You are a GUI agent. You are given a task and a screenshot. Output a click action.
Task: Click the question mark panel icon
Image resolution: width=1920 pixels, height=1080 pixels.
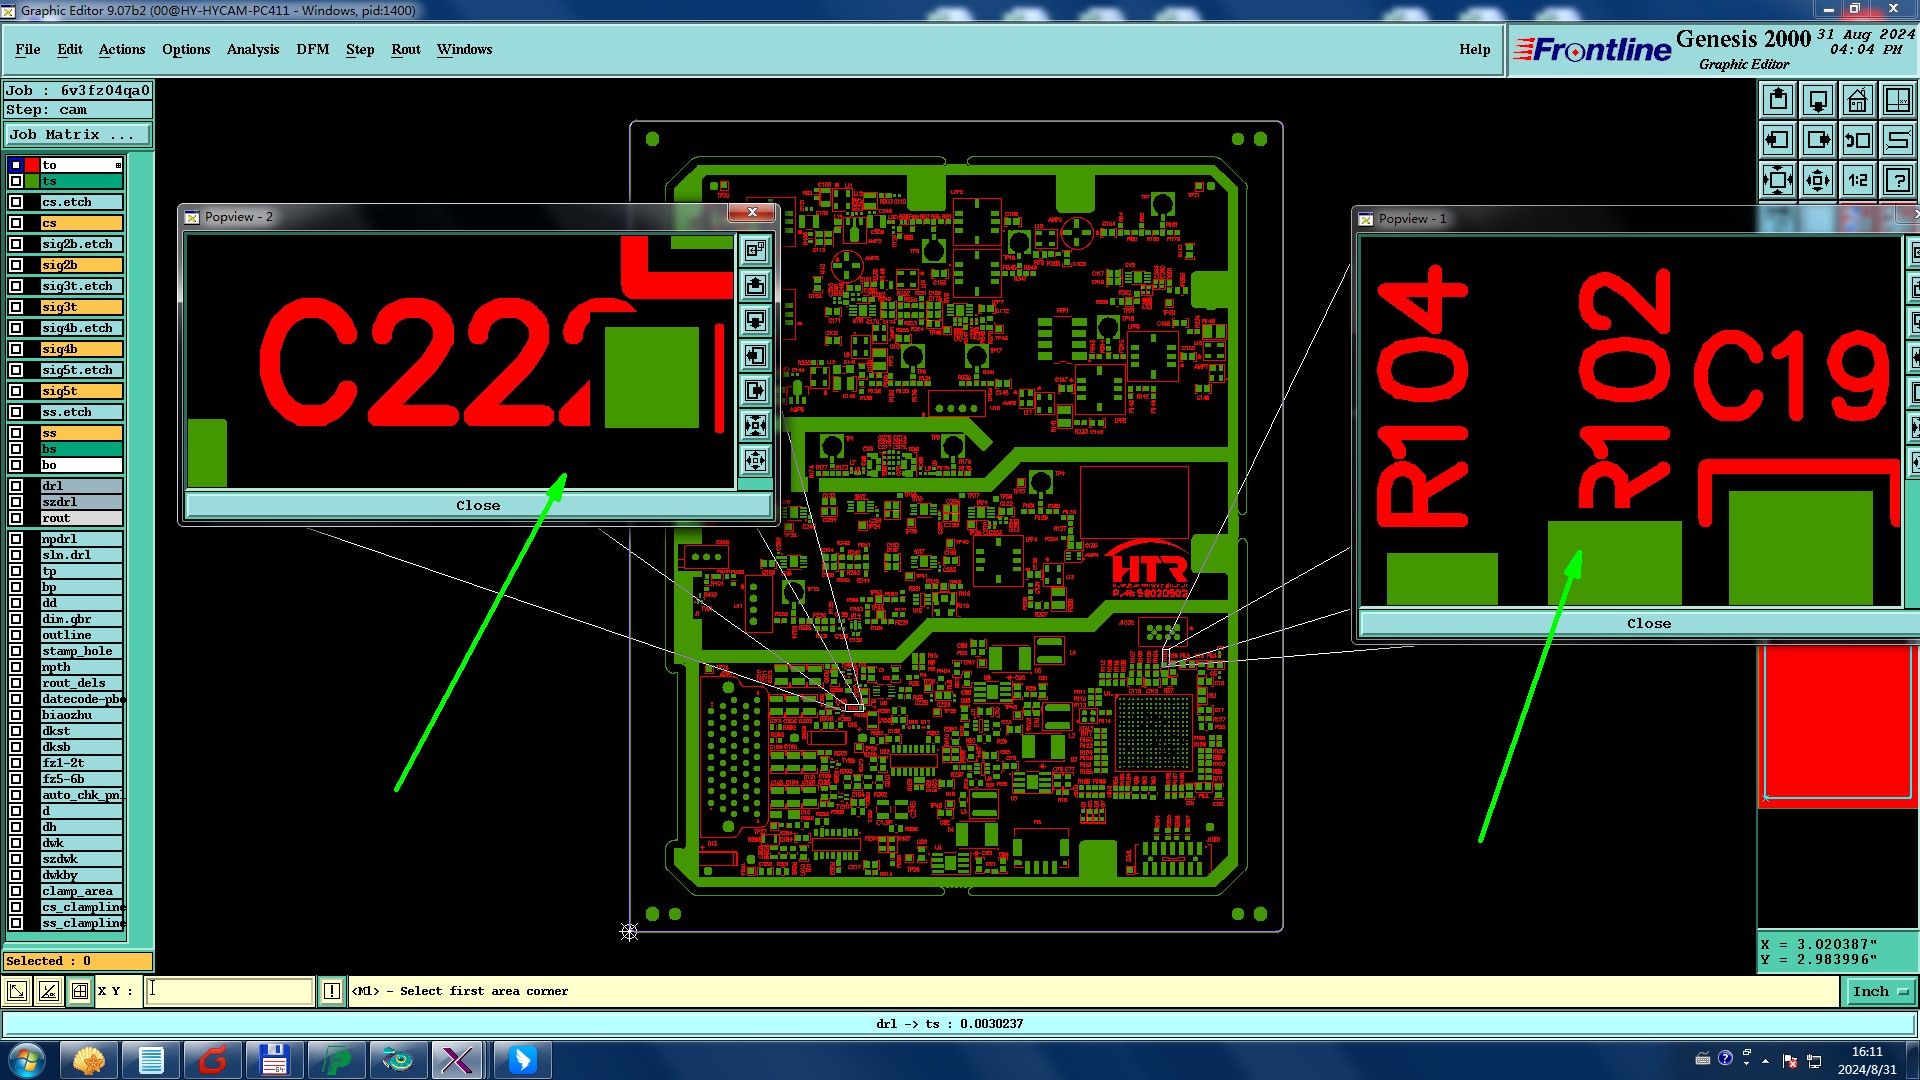coord(1897,180)
